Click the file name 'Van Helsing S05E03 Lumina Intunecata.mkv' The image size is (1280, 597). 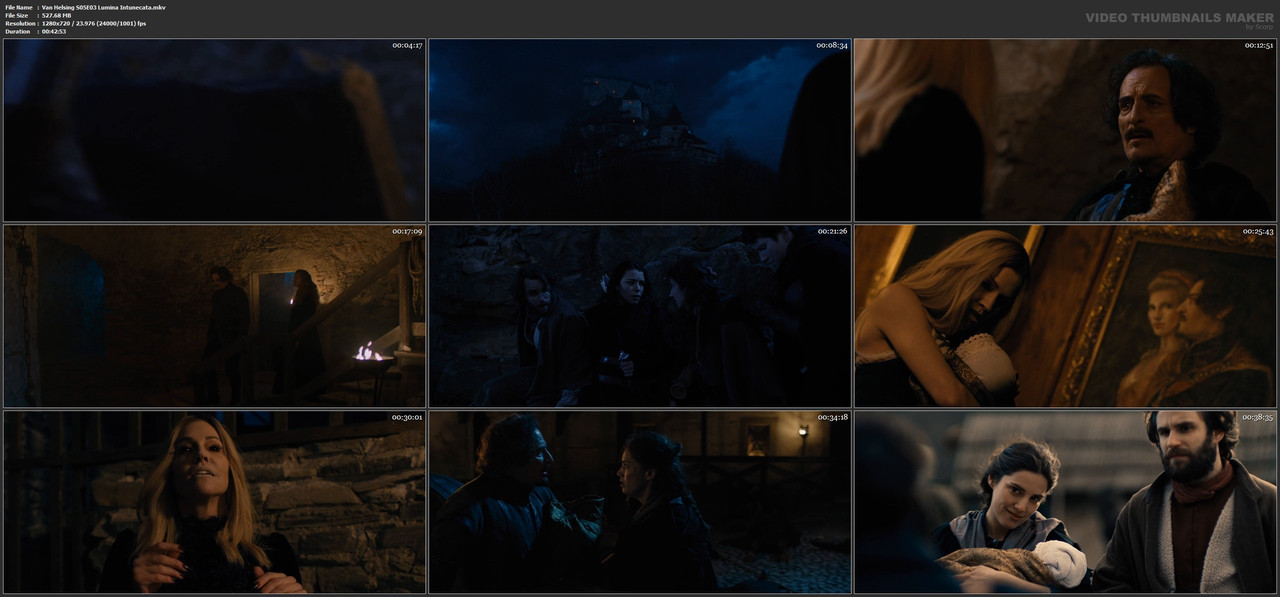coord(104,7)
